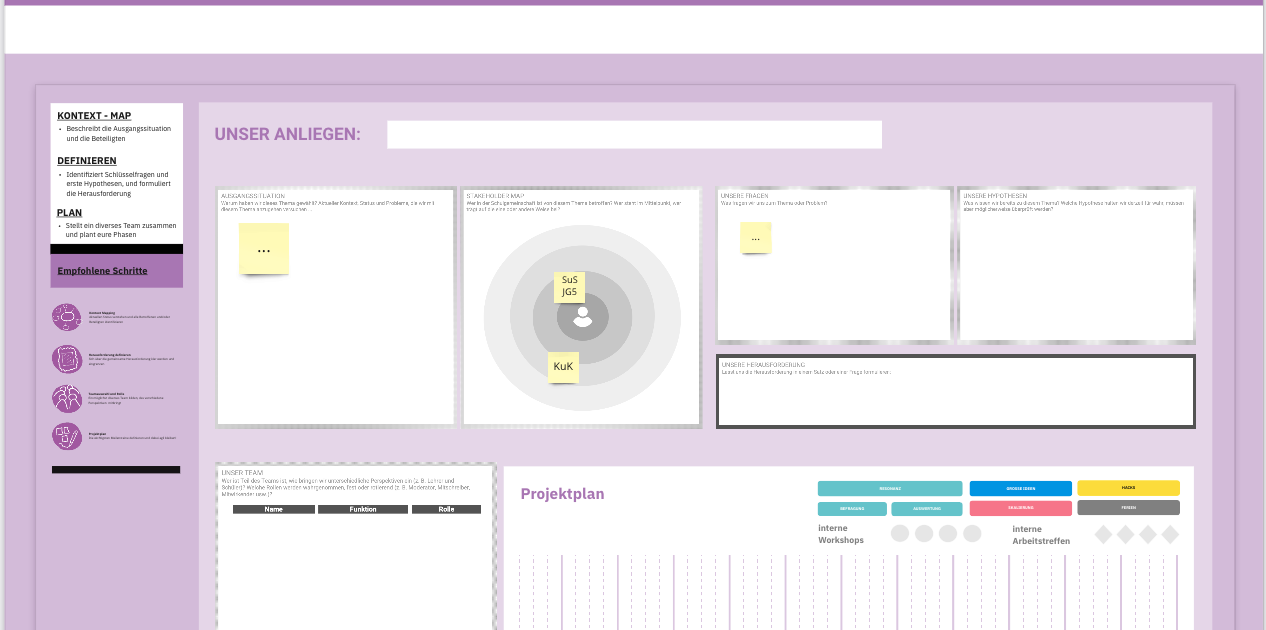Click the last grey workshop circle marker
This screenshot has width=1266, height=630.
point(972,534)
